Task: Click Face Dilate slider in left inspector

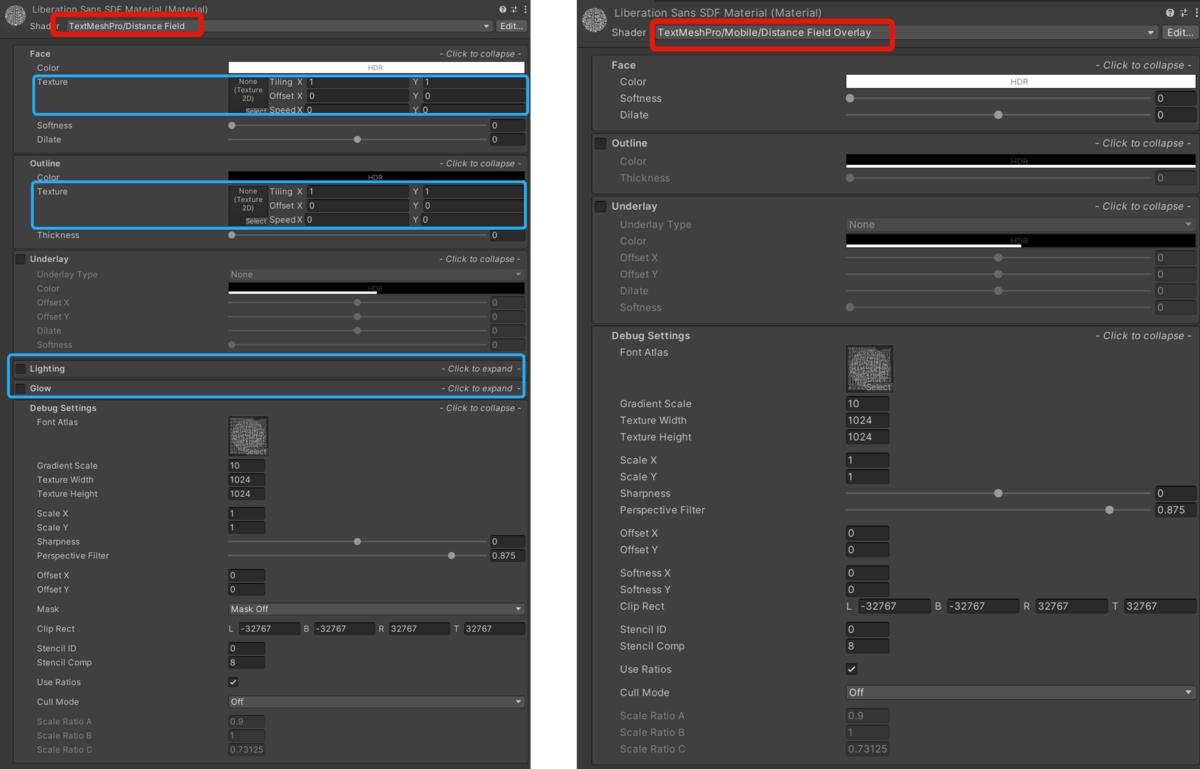Action: point(358,140)
